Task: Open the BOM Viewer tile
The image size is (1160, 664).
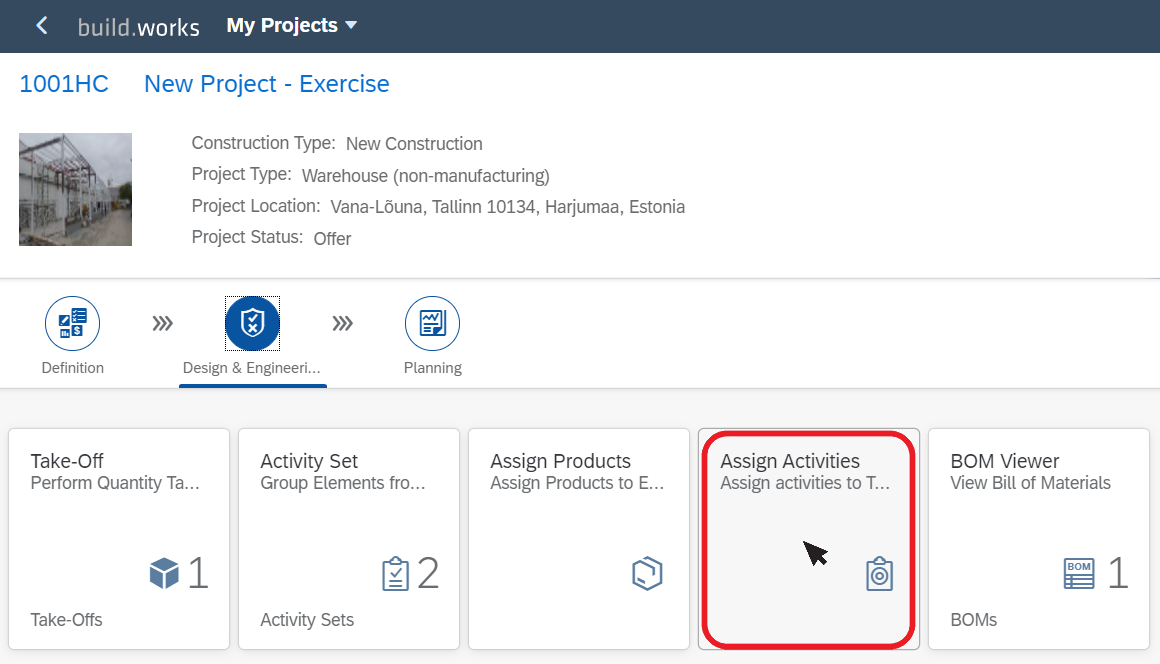Action: point(1039,539)
